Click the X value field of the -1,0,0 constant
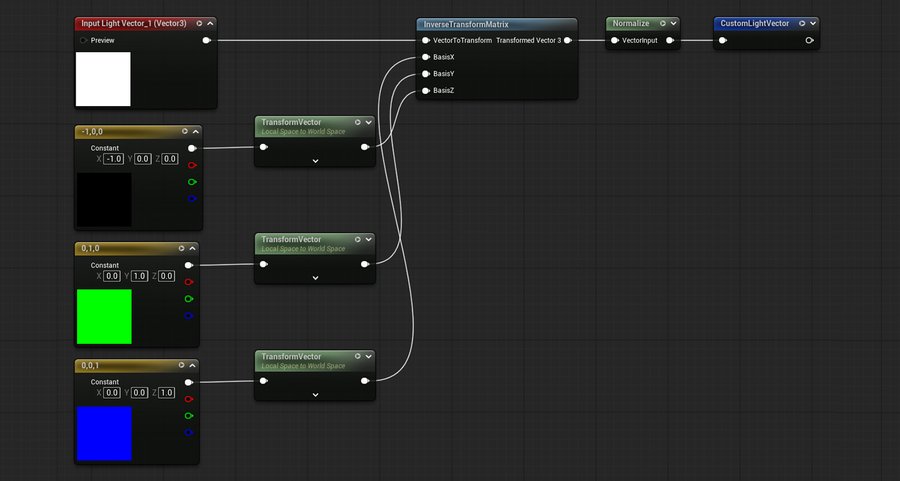The image size is (900, 481). pyautogui.click(x=114, y=159)
